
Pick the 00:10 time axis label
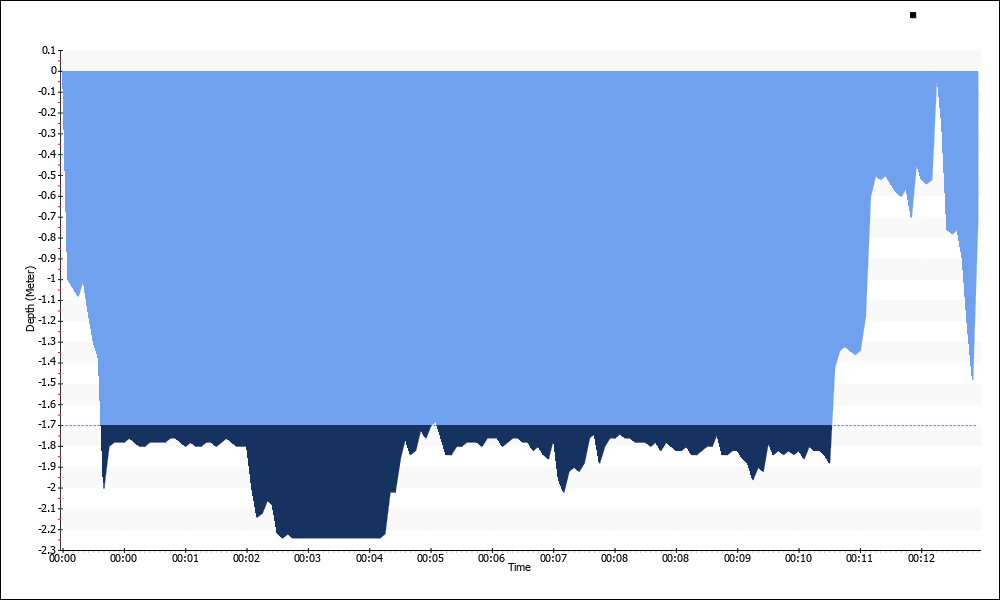798,559
